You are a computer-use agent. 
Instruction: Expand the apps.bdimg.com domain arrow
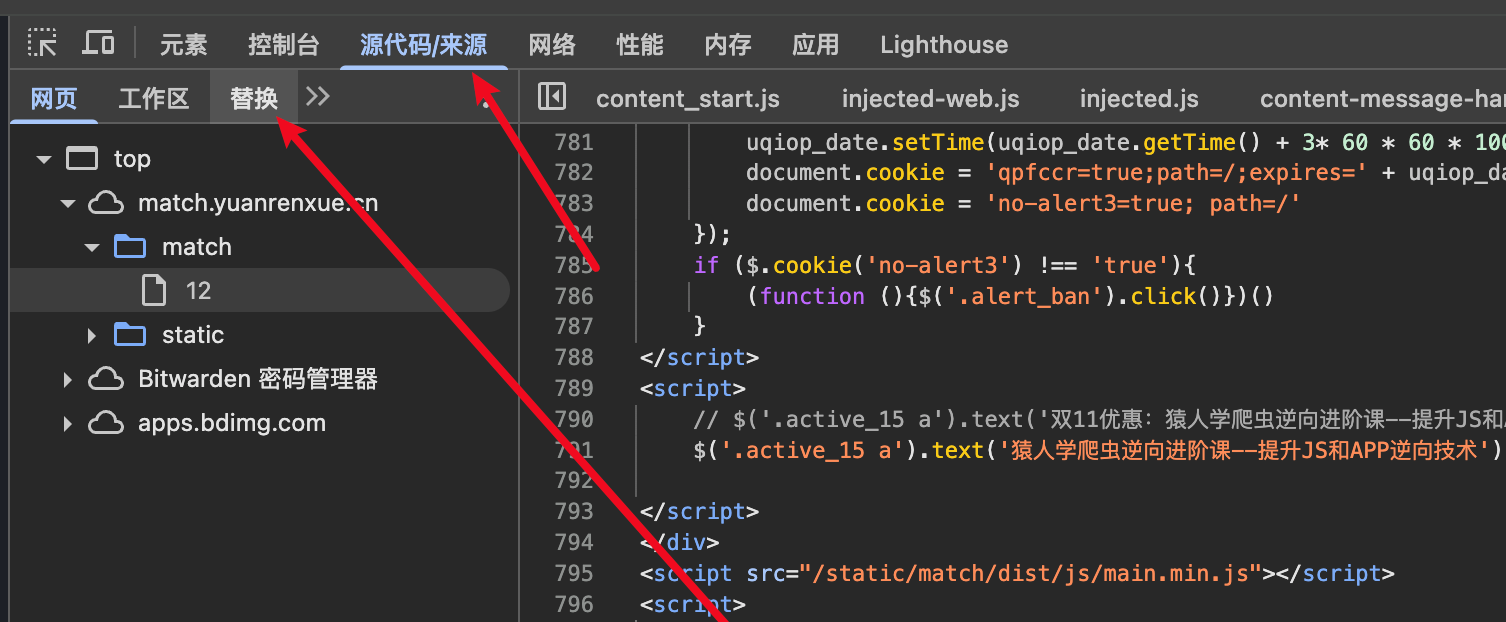tap(67, 423)
